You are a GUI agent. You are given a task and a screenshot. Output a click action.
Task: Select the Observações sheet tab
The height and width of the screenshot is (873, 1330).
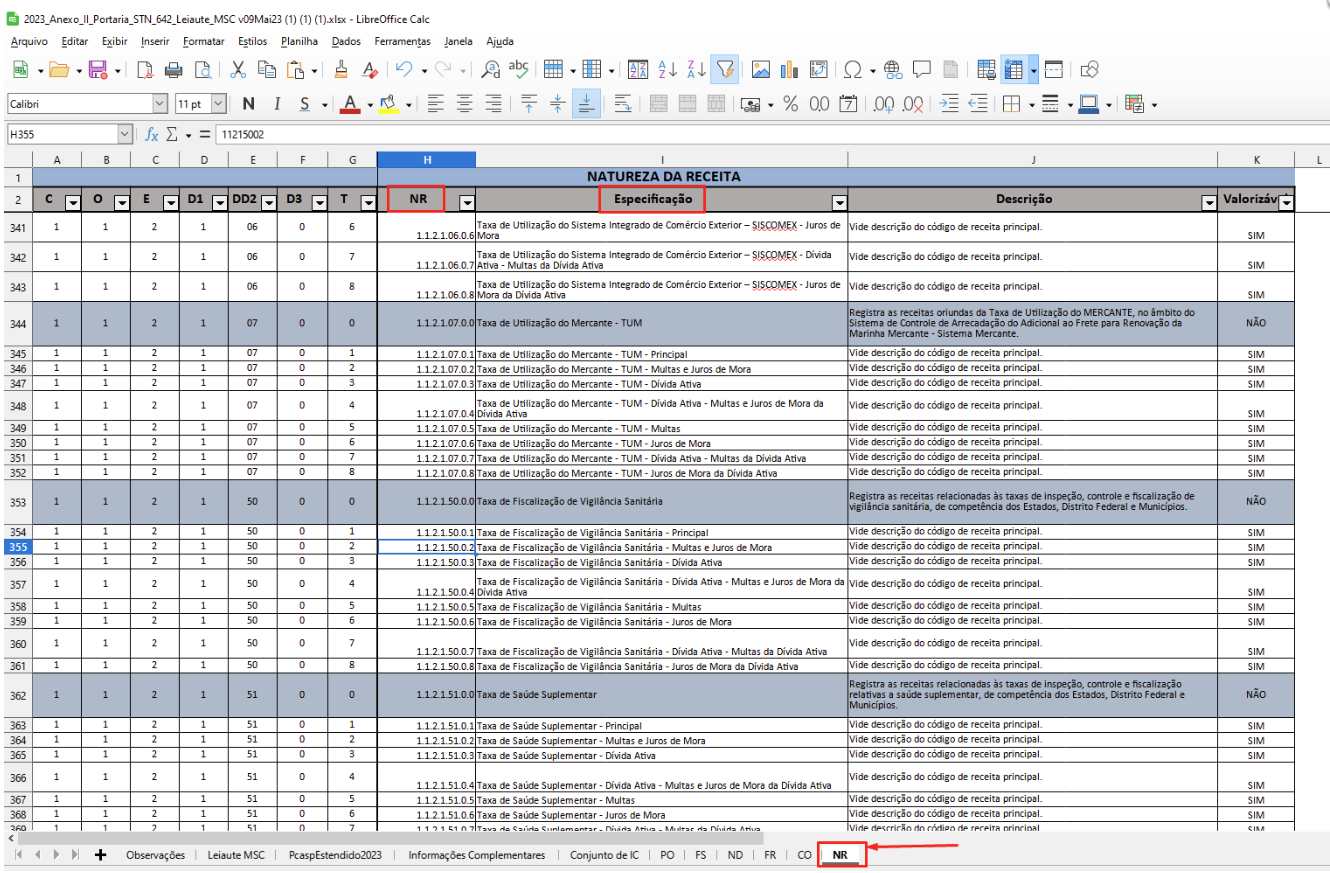coord(155,856)
